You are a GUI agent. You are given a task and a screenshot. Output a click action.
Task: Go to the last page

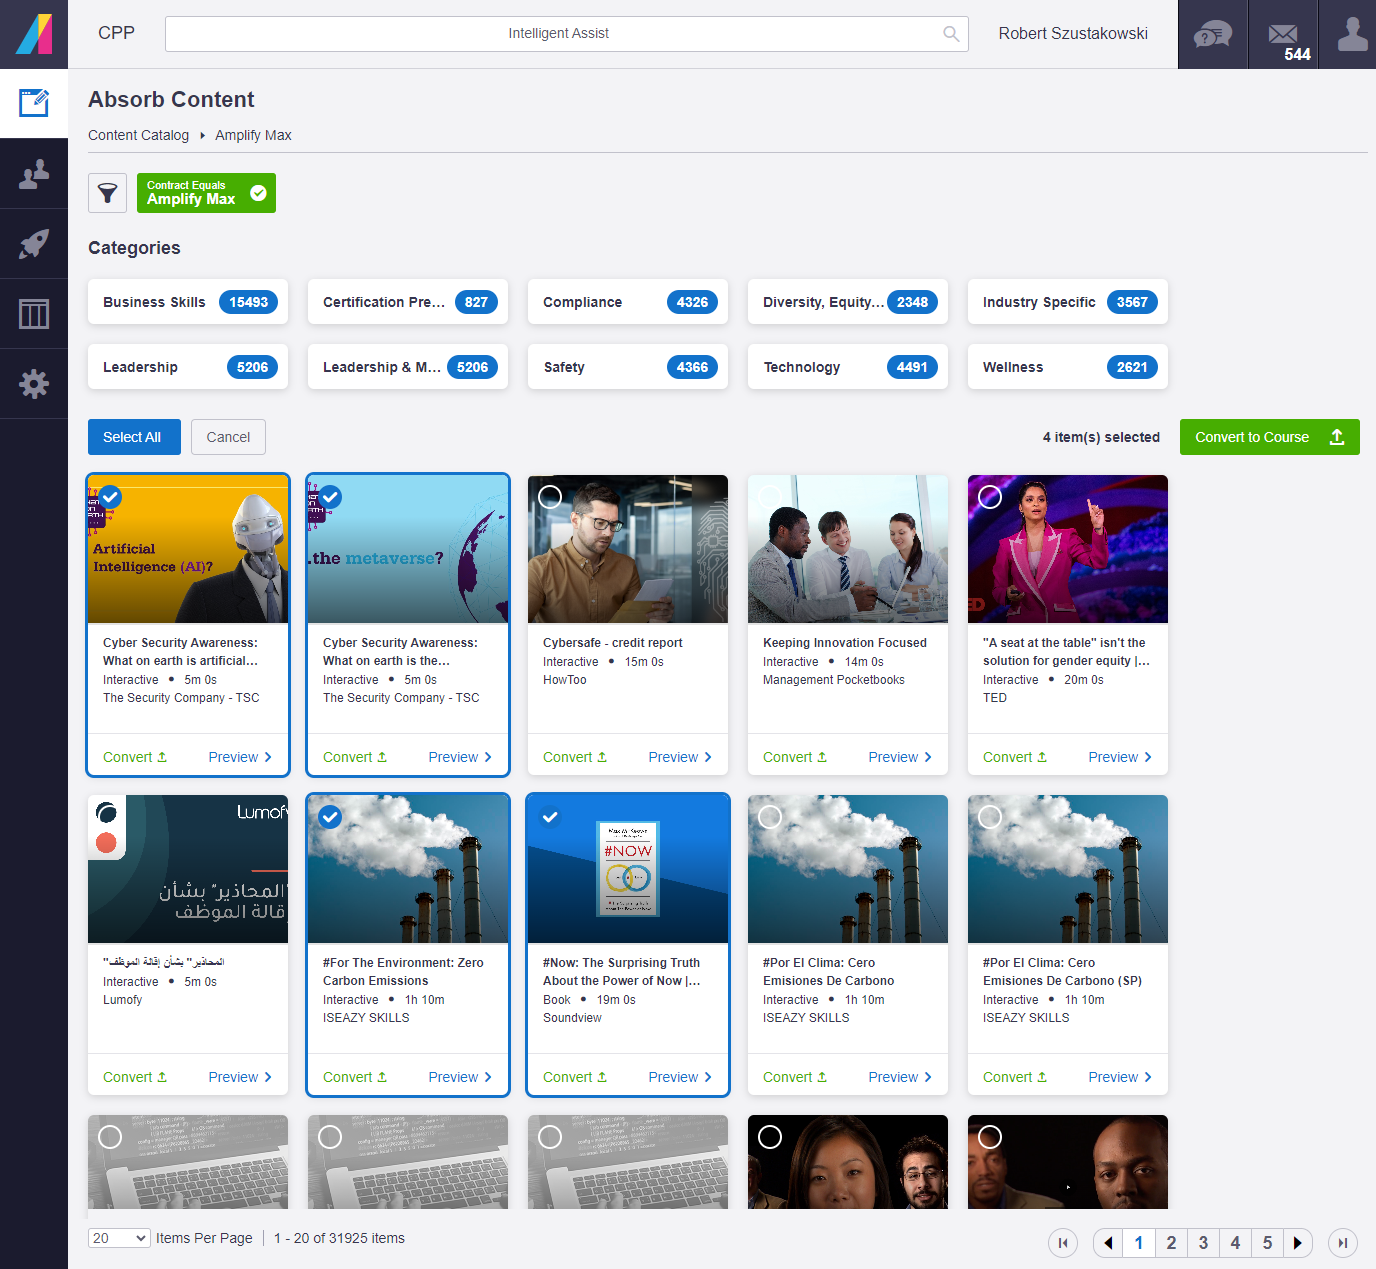click(x=1343, y=1243)
